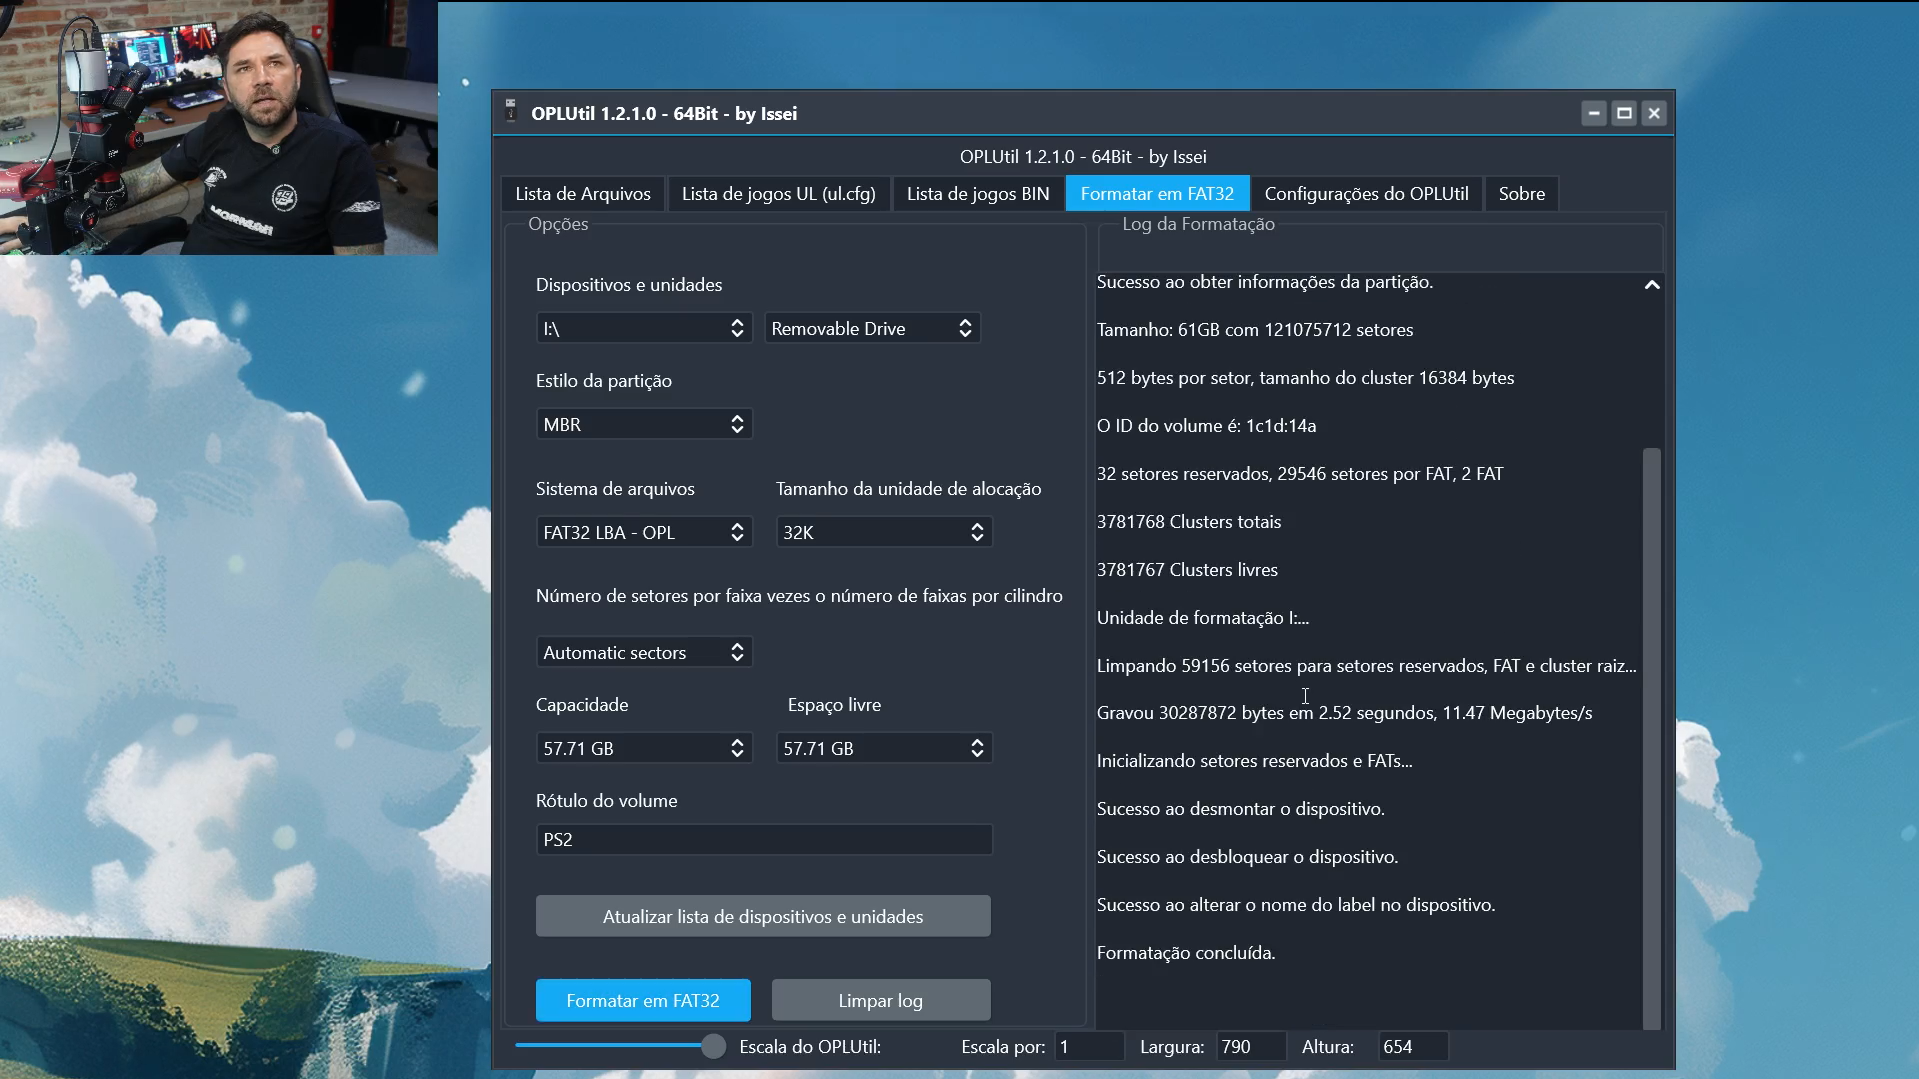Click the Formatar em FAT32 button
Viewport: 1919px width, 1079px height.
pos(643,1000)
